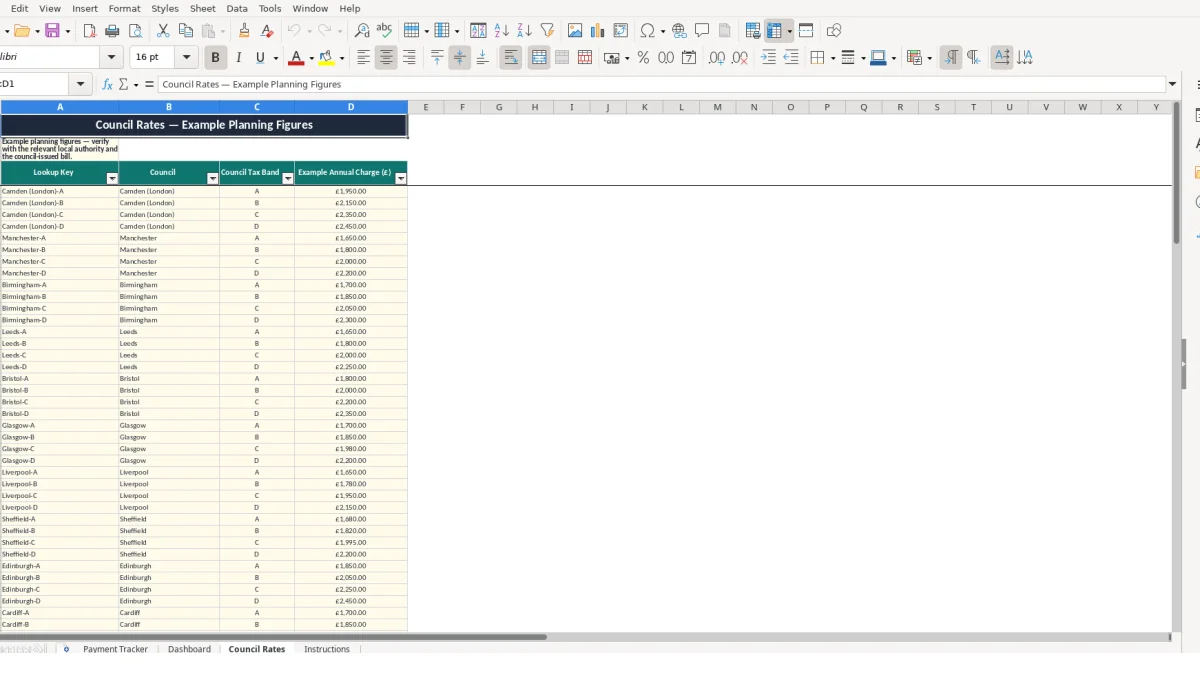Screen dimensions: 1200x675
Task: Open the font size dropdown
Action: (186, 58)
